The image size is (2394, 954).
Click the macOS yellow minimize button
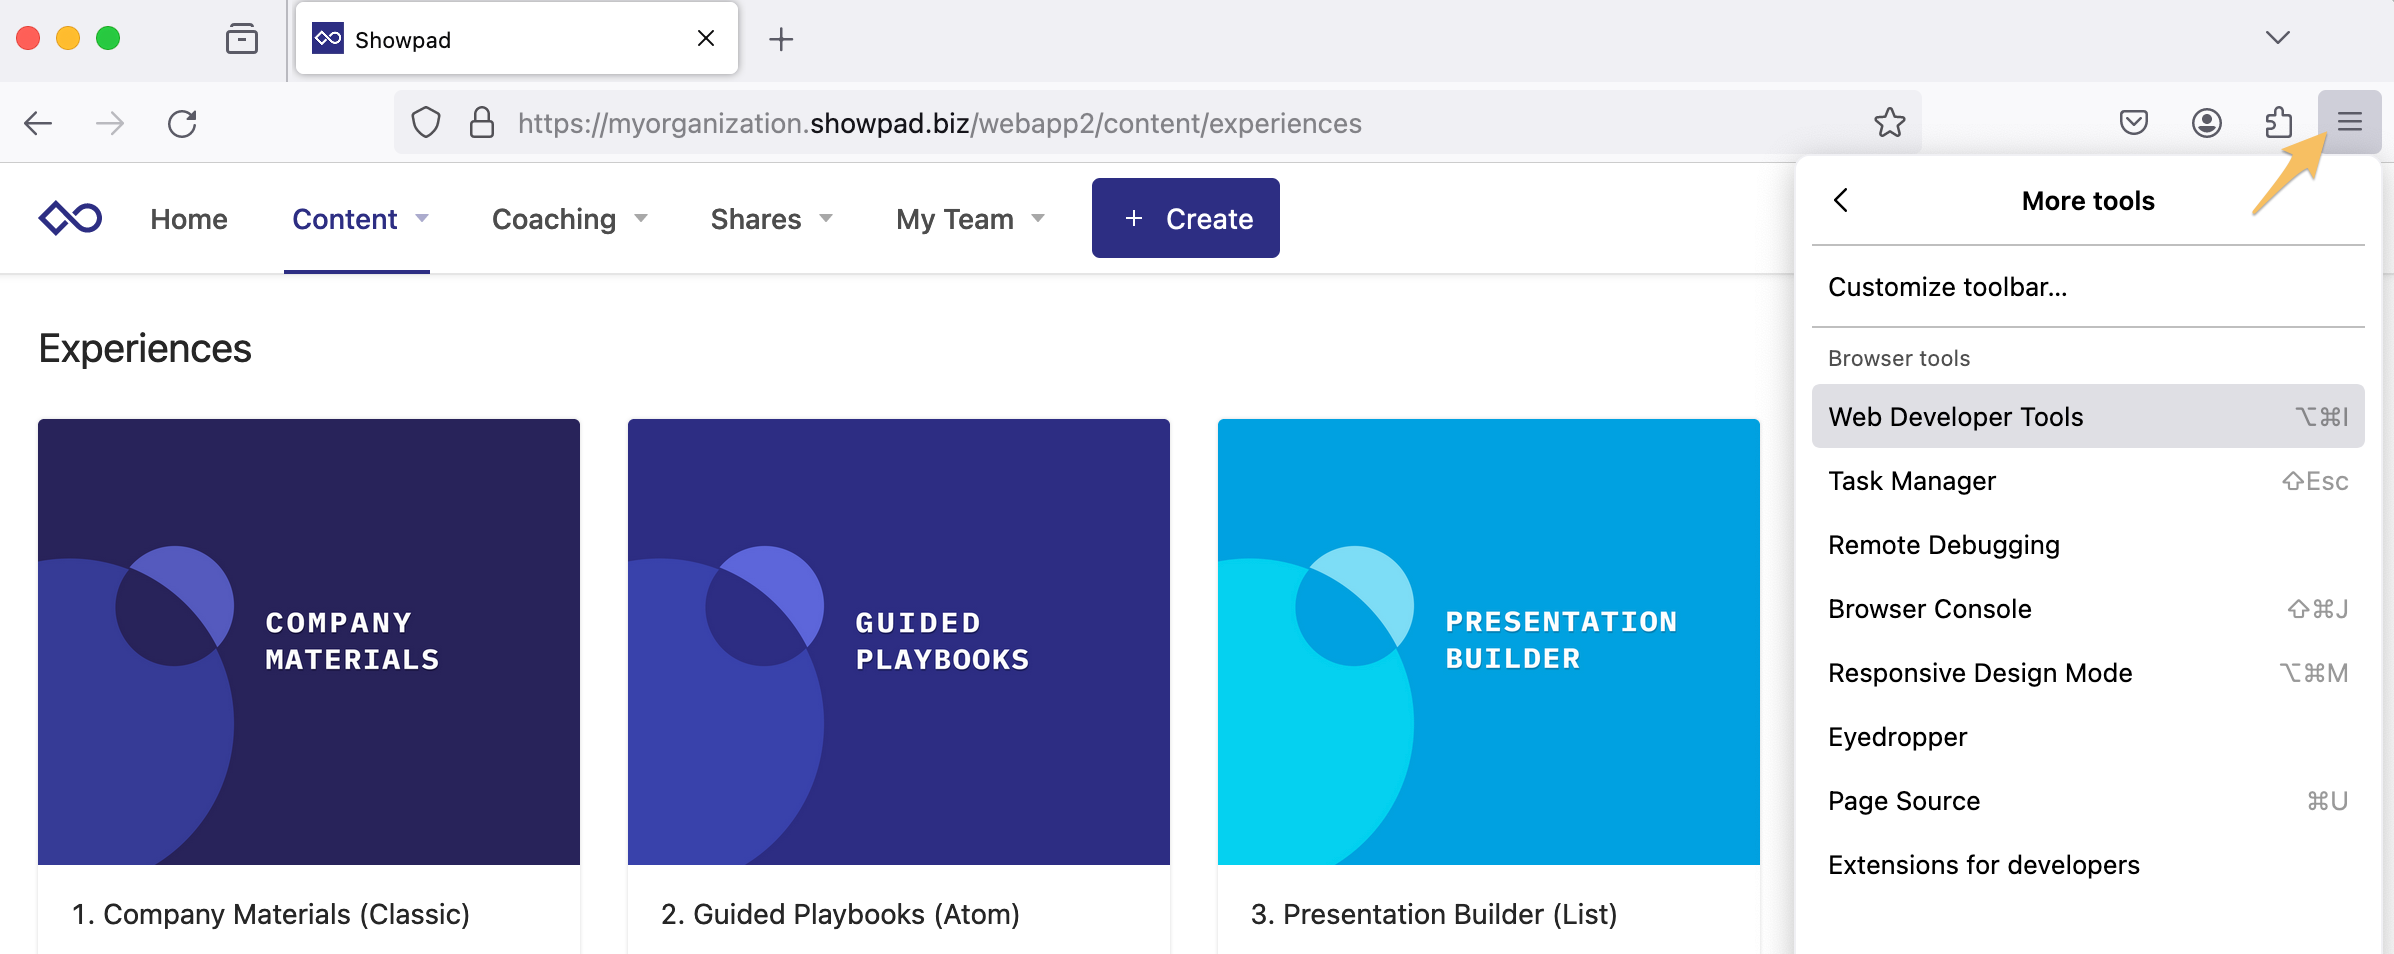[68, 38]
